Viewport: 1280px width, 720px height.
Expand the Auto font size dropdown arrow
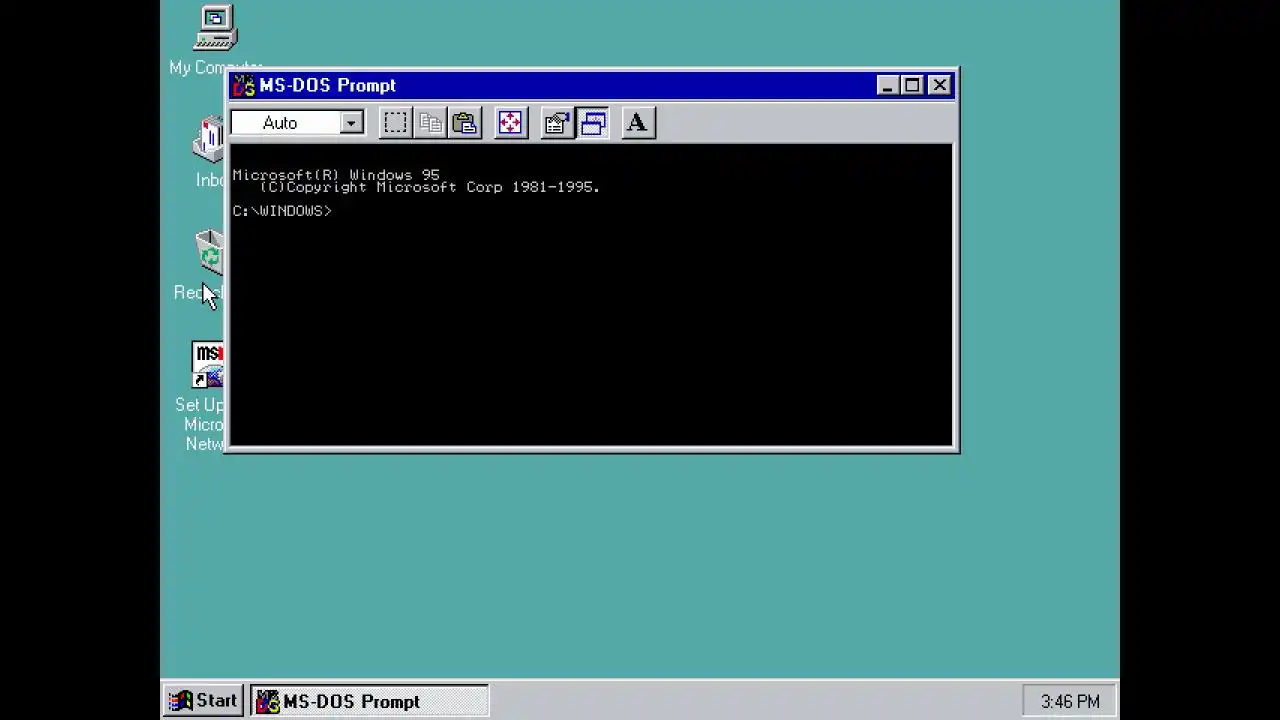[x=351, y=123]
